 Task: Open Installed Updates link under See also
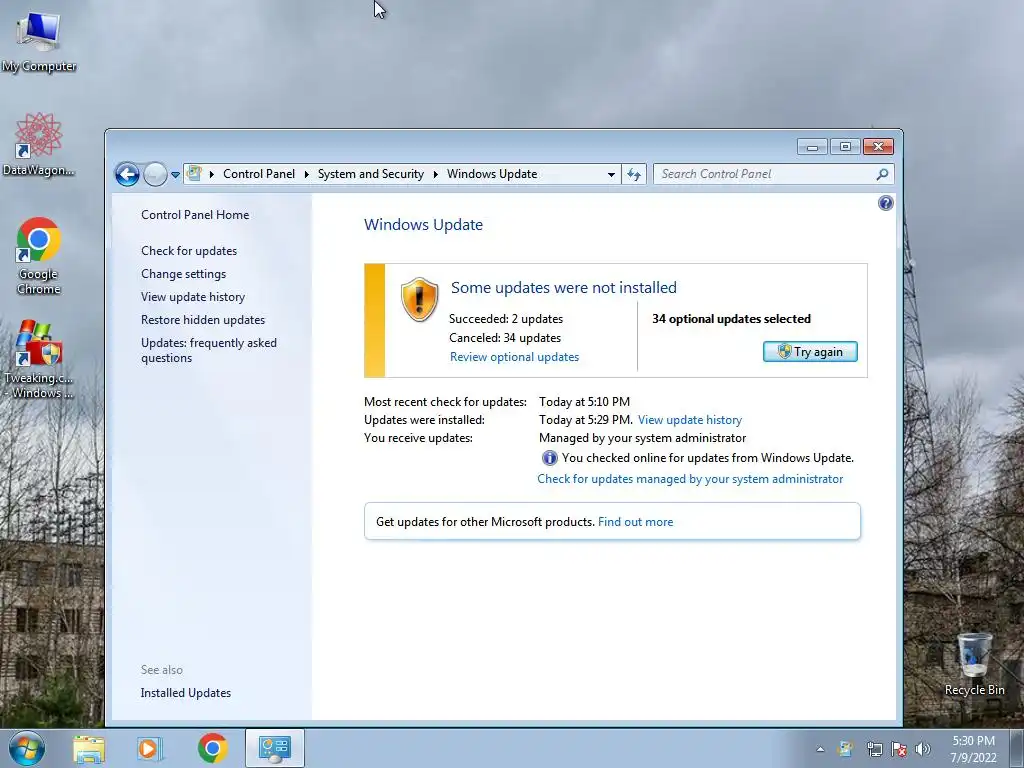(x=185, y=693)
